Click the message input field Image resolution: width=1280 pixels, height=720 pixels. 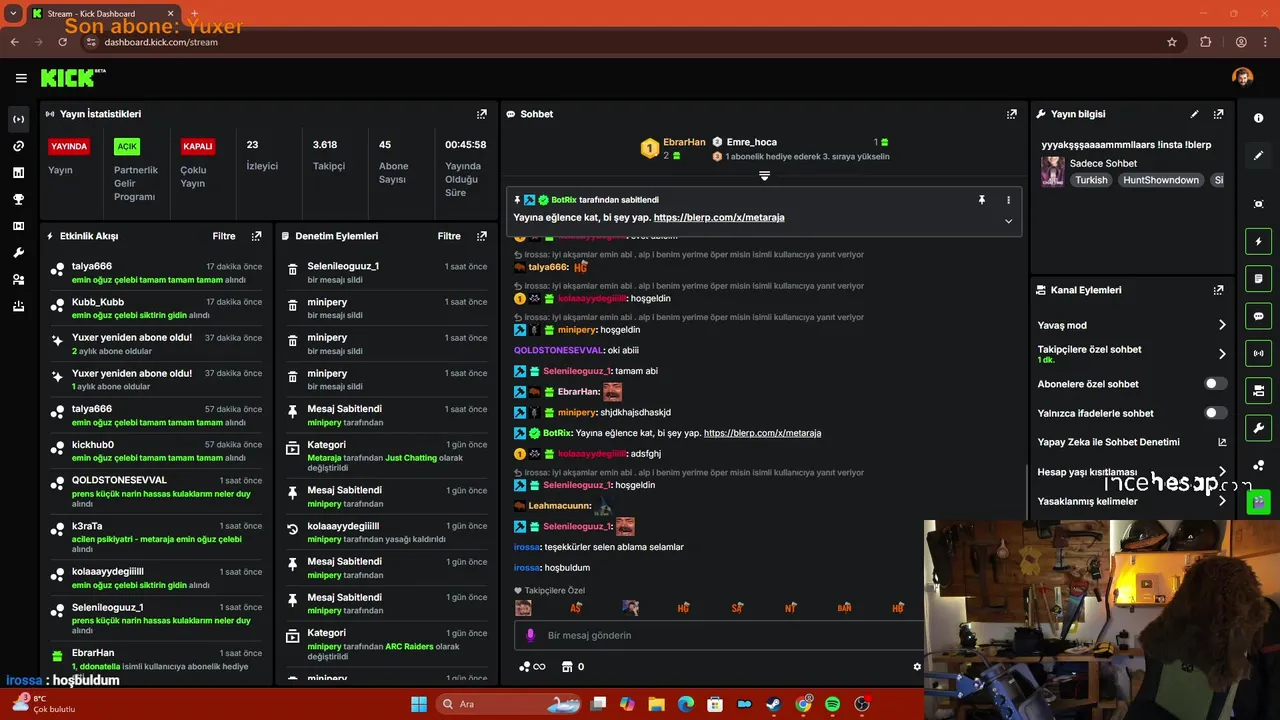[x=720, y=635]
